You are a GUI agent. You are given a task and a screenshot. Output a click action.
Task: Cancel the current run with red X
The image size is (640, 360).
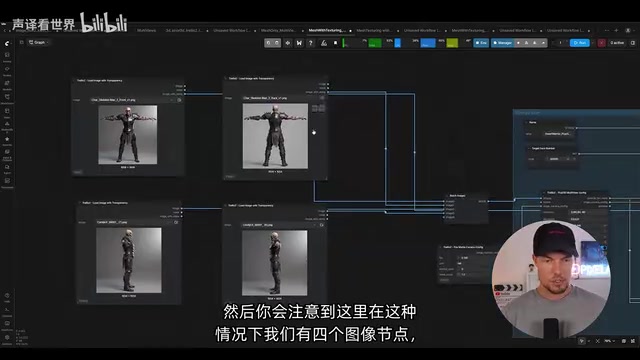pyautogui.click(x=602, y=43)
